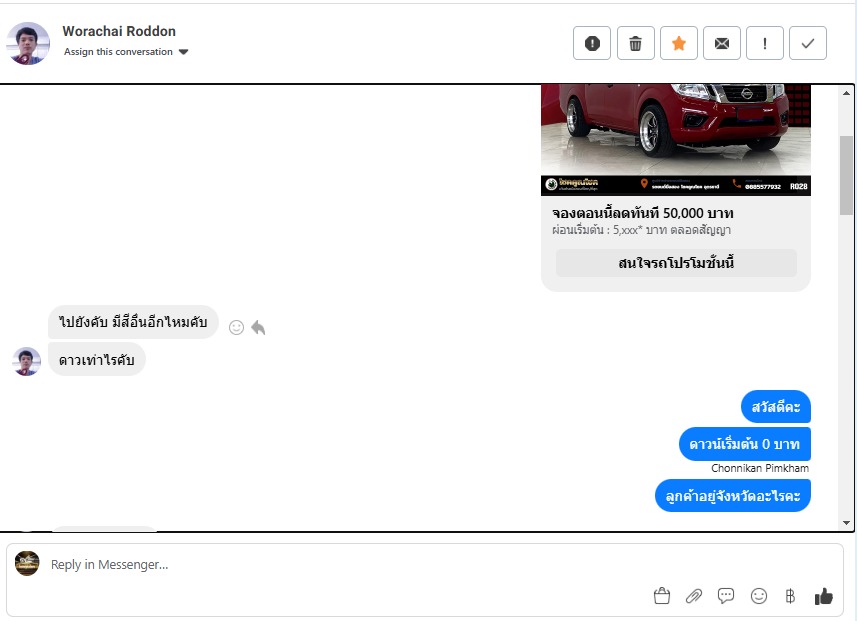Mark conversation as unread with envelope icon
Viewport: 857px width, 621px height.
[x=721, y=43]
